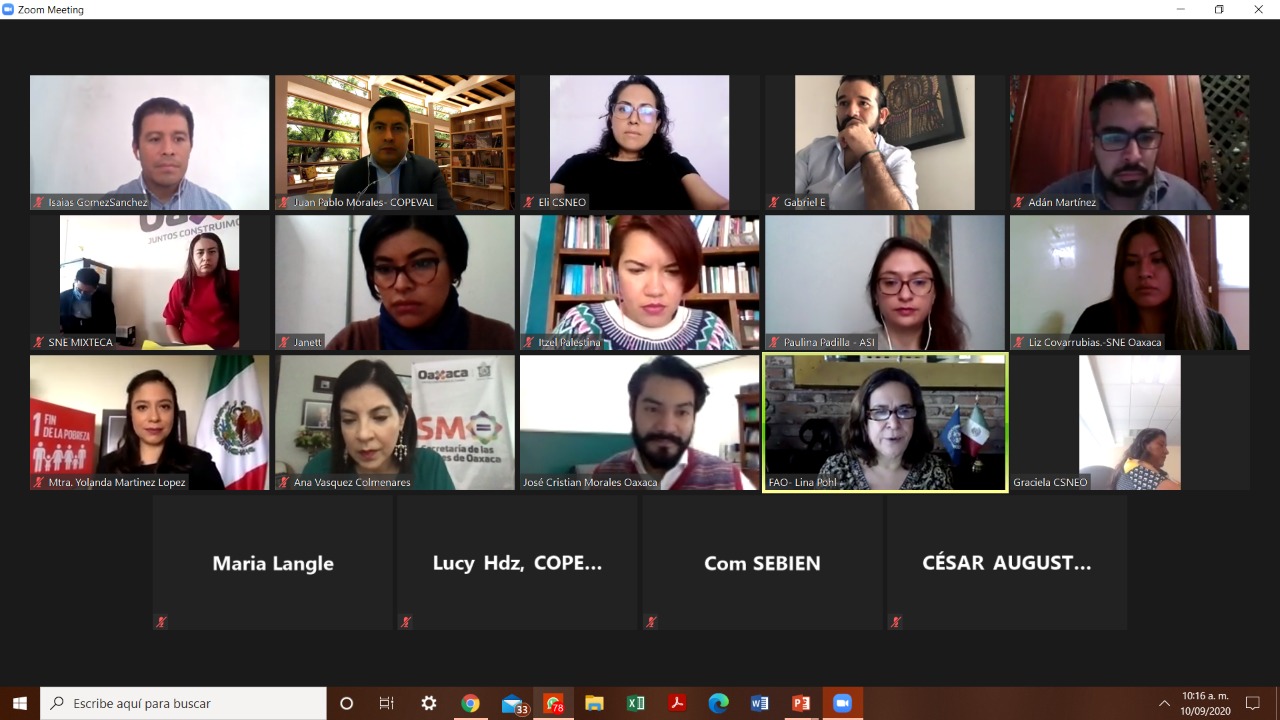The image size is (1280, 720).
Task: Show hidden system tray icons chevron
Action: click(1164, 703)
